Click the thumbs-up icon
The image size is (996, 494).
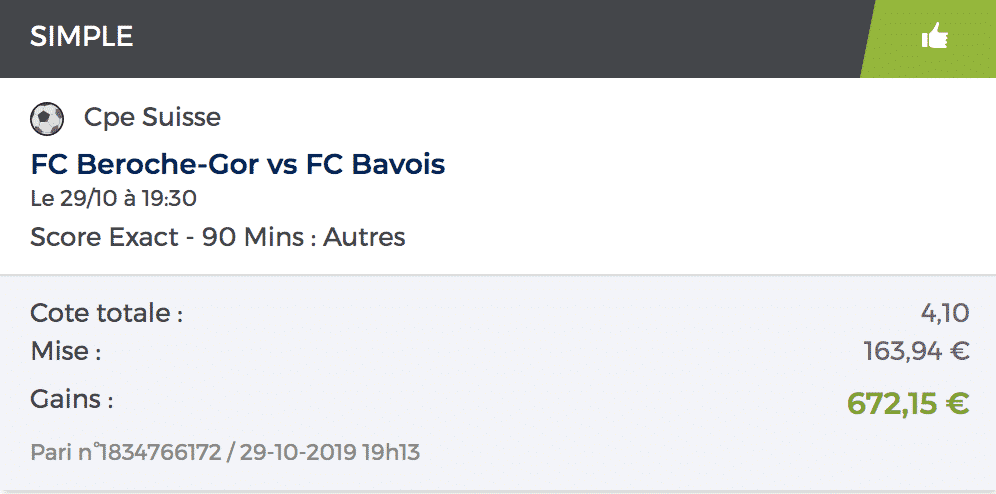(934, 36)
